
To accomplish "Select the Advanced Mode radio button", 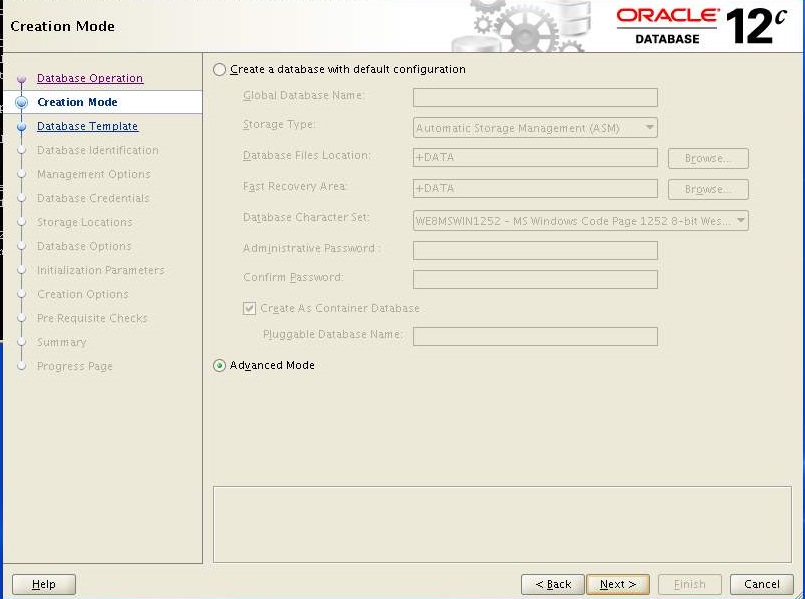I will pyautogui.click(x=219, y=365).
